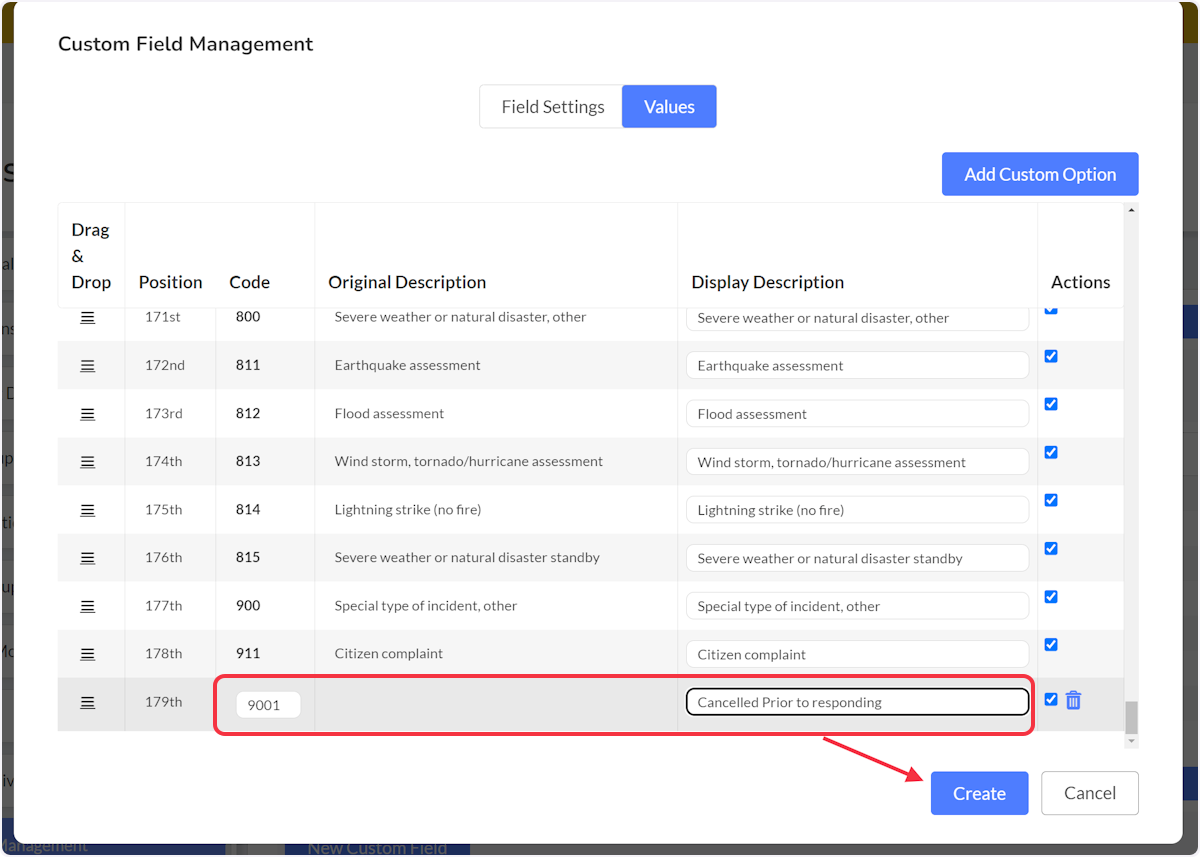
Task: Toggle checkbox for Citizen complaint row
Action: tap(1051, 645)
